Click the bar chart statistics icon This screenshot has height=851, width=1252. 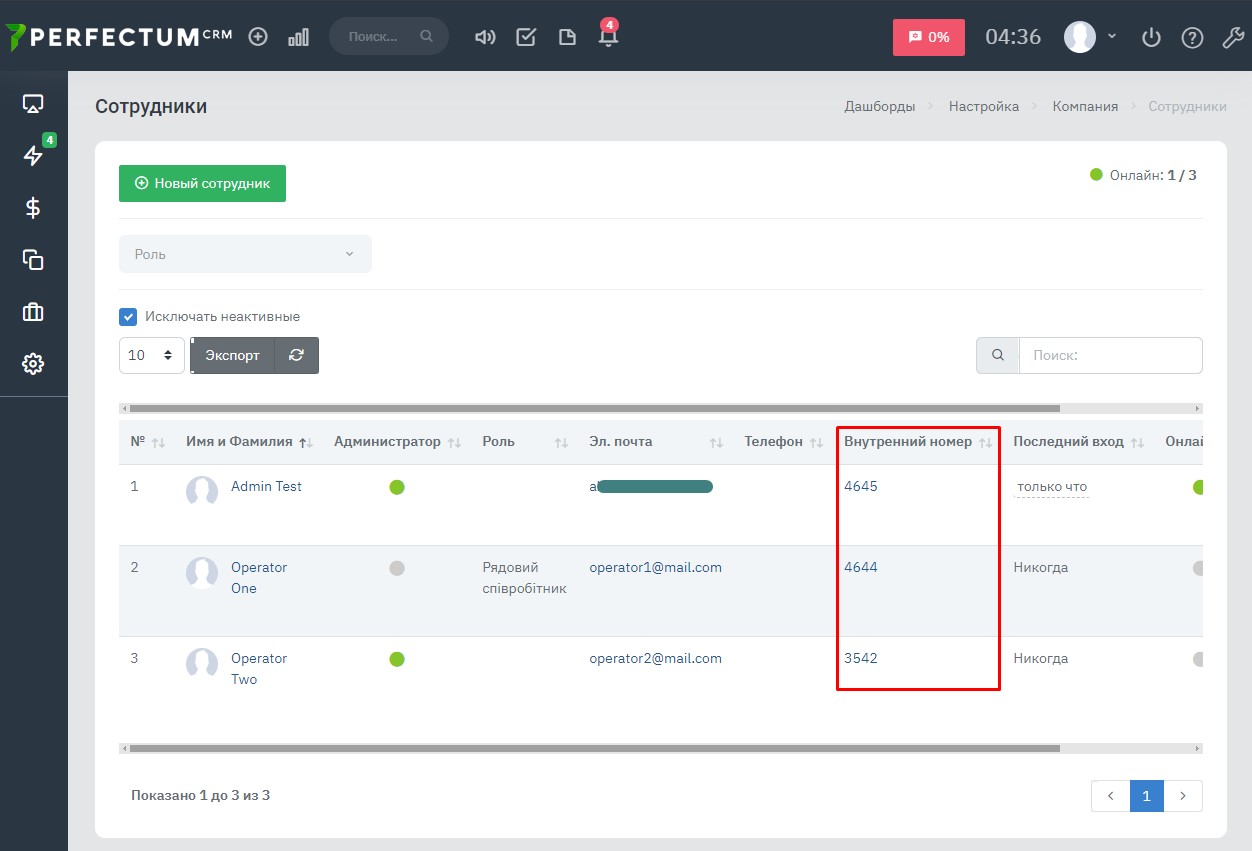(x=298, y=38)
